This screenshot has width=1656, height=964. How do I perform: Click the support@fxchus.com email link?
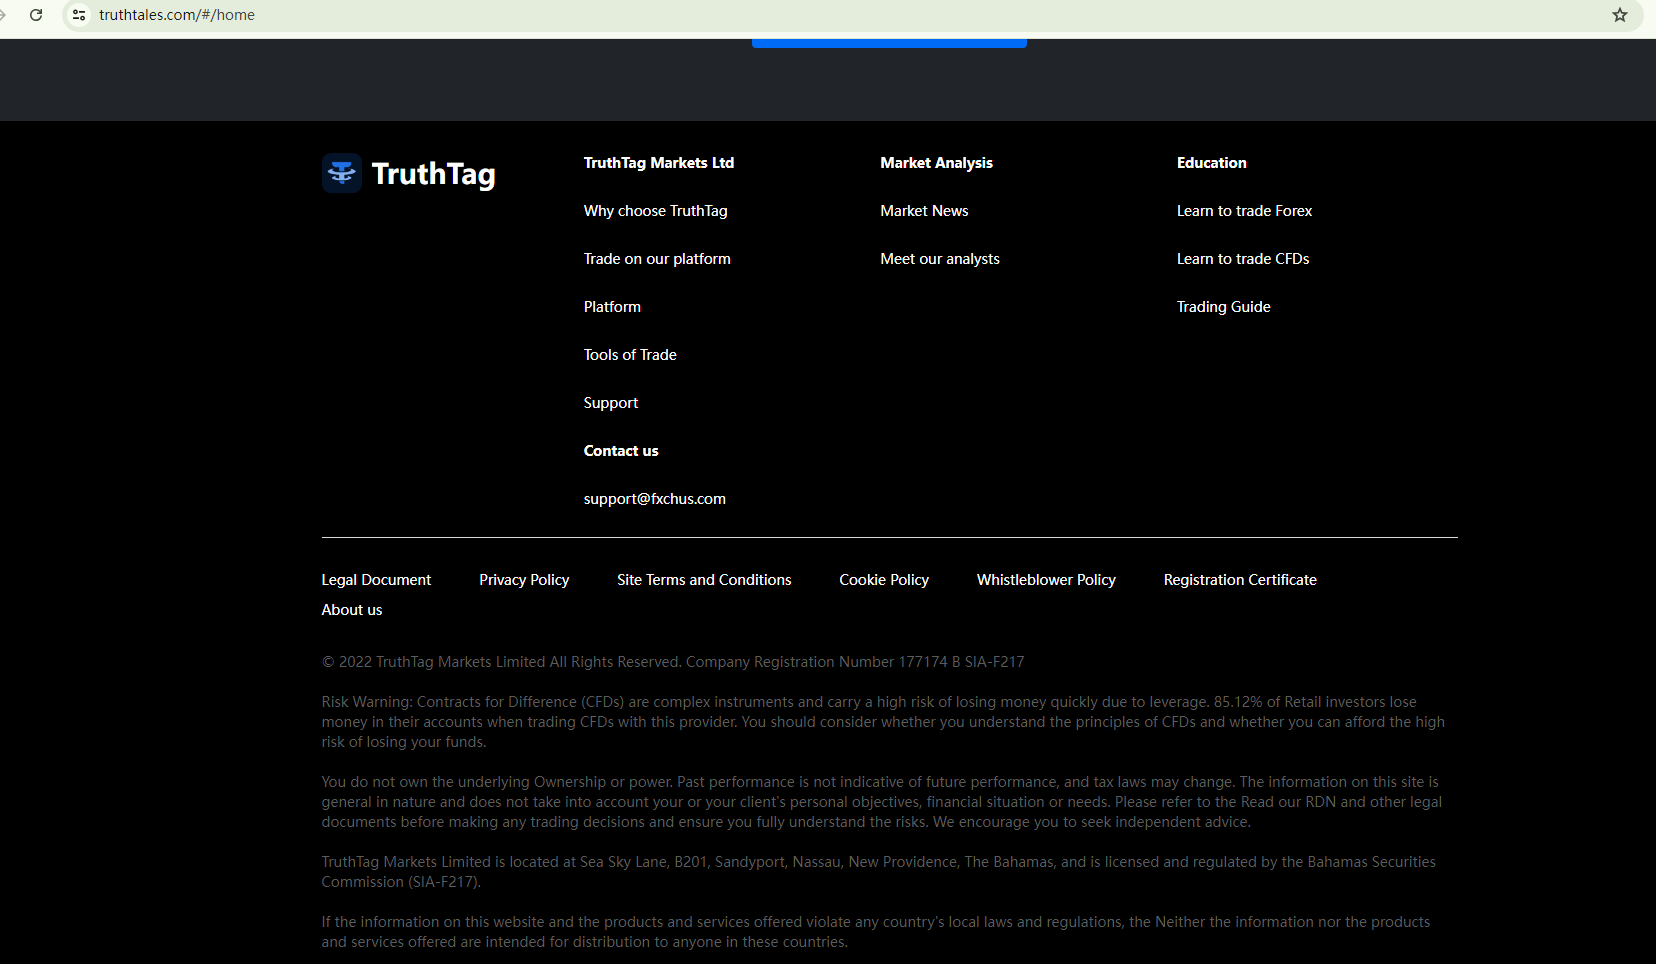[x=655, y=499]
